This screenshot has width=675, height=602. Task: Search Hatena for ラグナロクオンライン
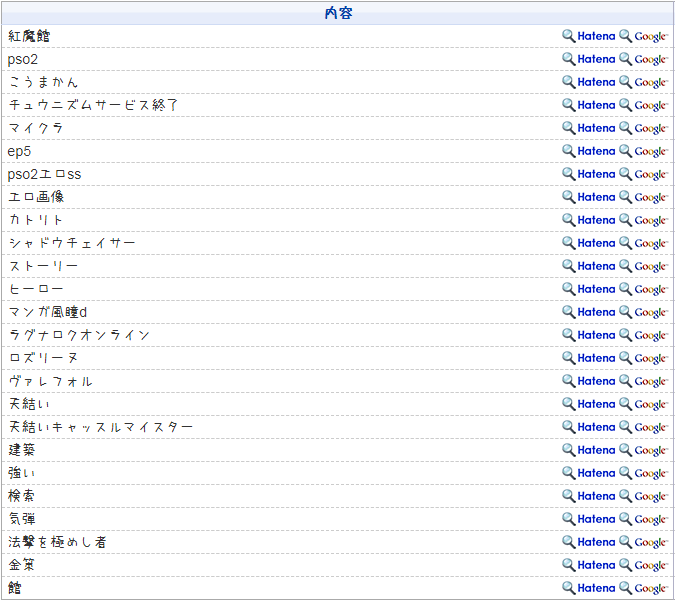coord(589,335)
